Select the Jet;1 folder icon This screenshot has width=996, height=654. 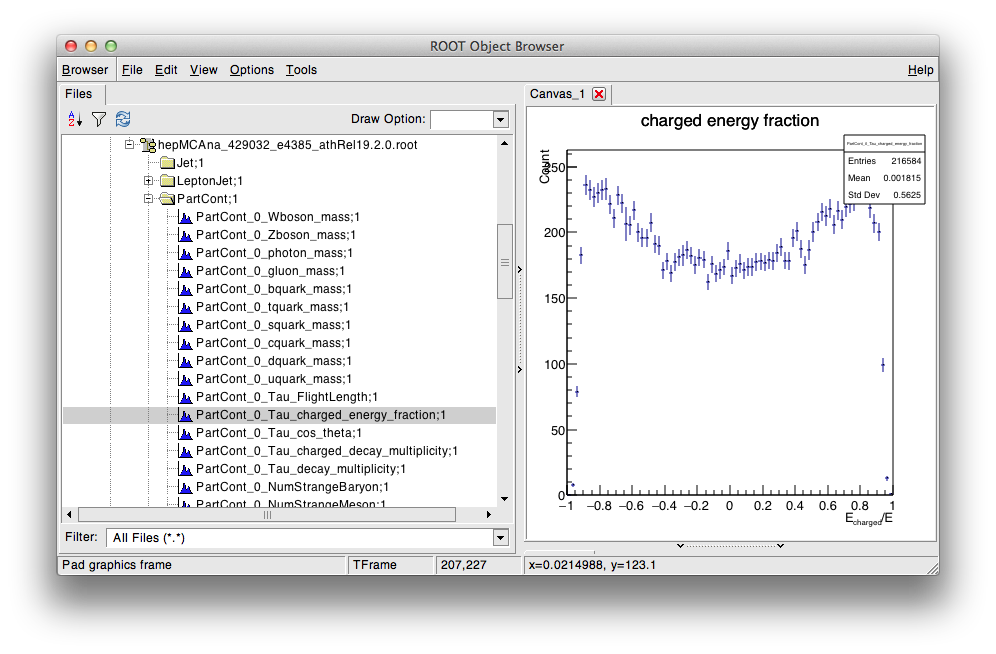pyautogui.click(x=167, y=163)
